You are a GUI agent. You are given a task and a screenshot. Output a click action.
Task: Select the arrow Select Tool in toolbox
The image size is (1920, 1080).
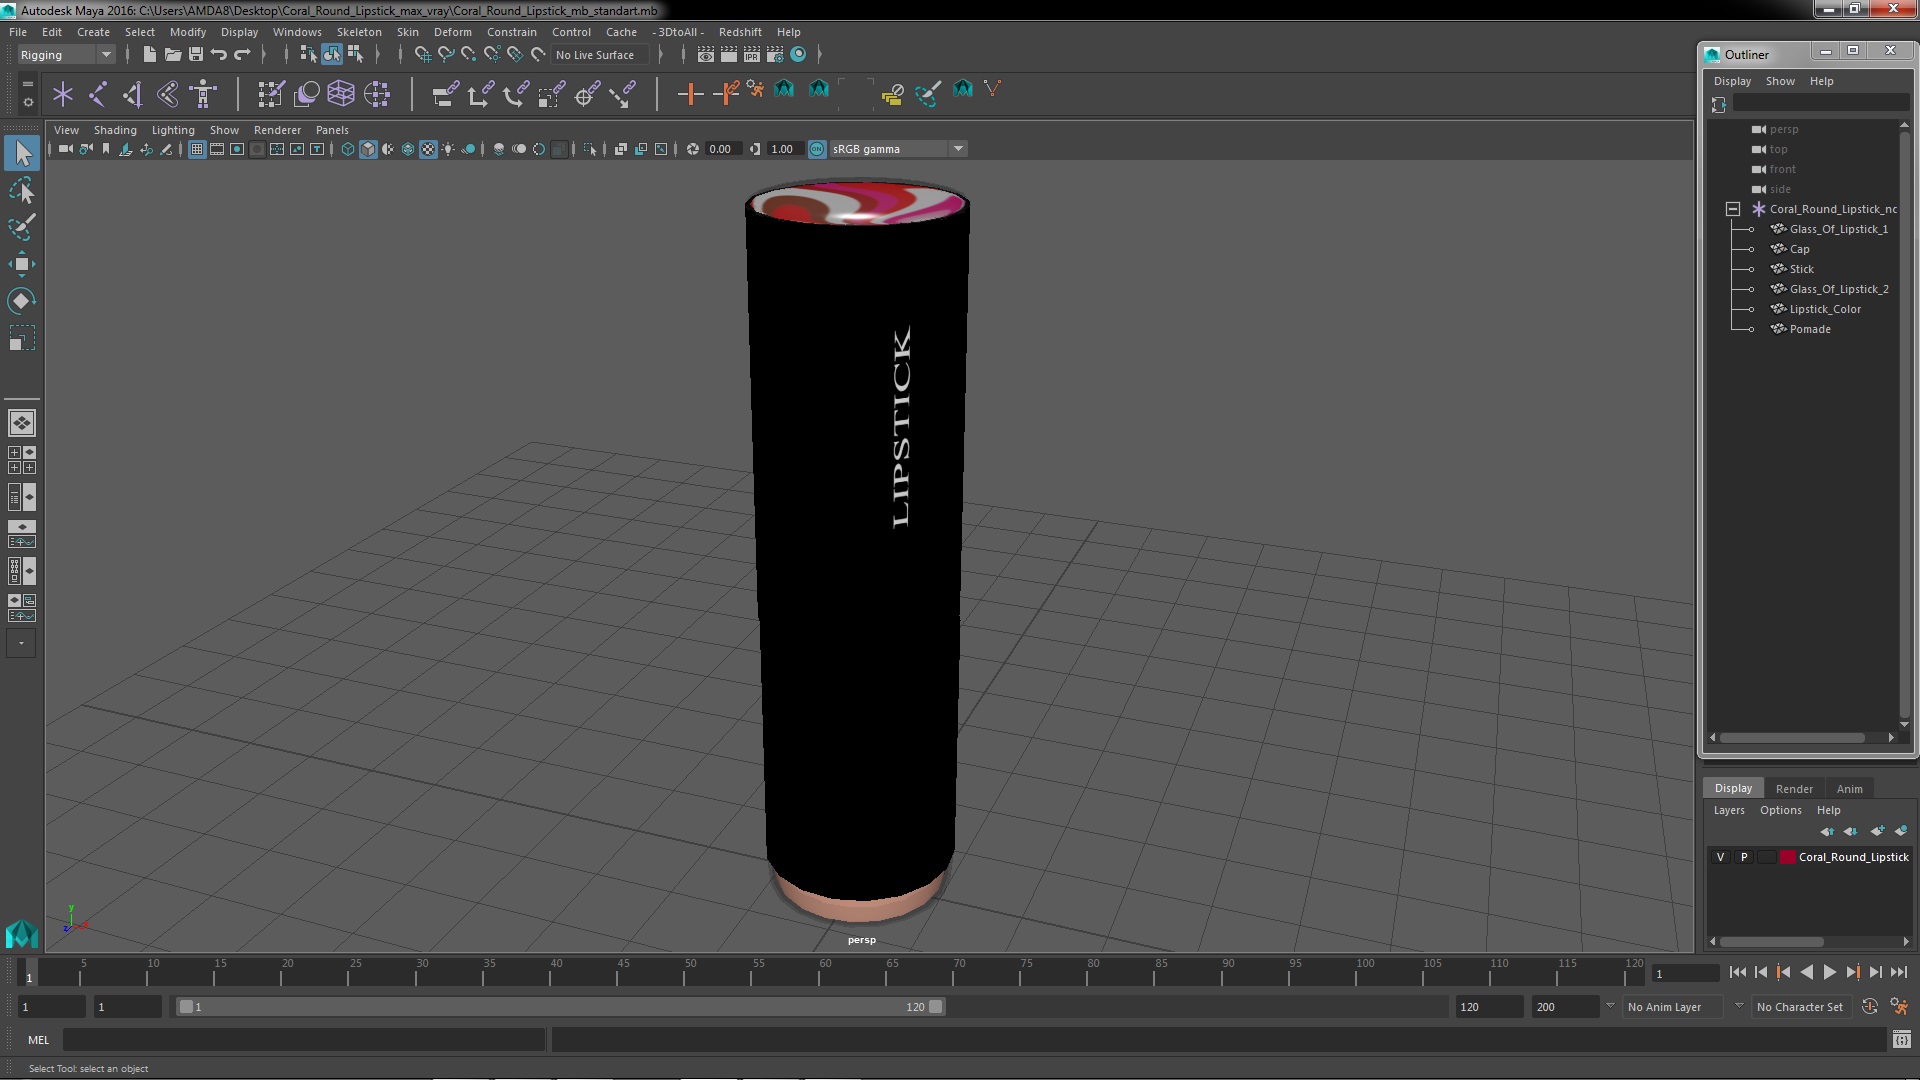tap(22, 153)
